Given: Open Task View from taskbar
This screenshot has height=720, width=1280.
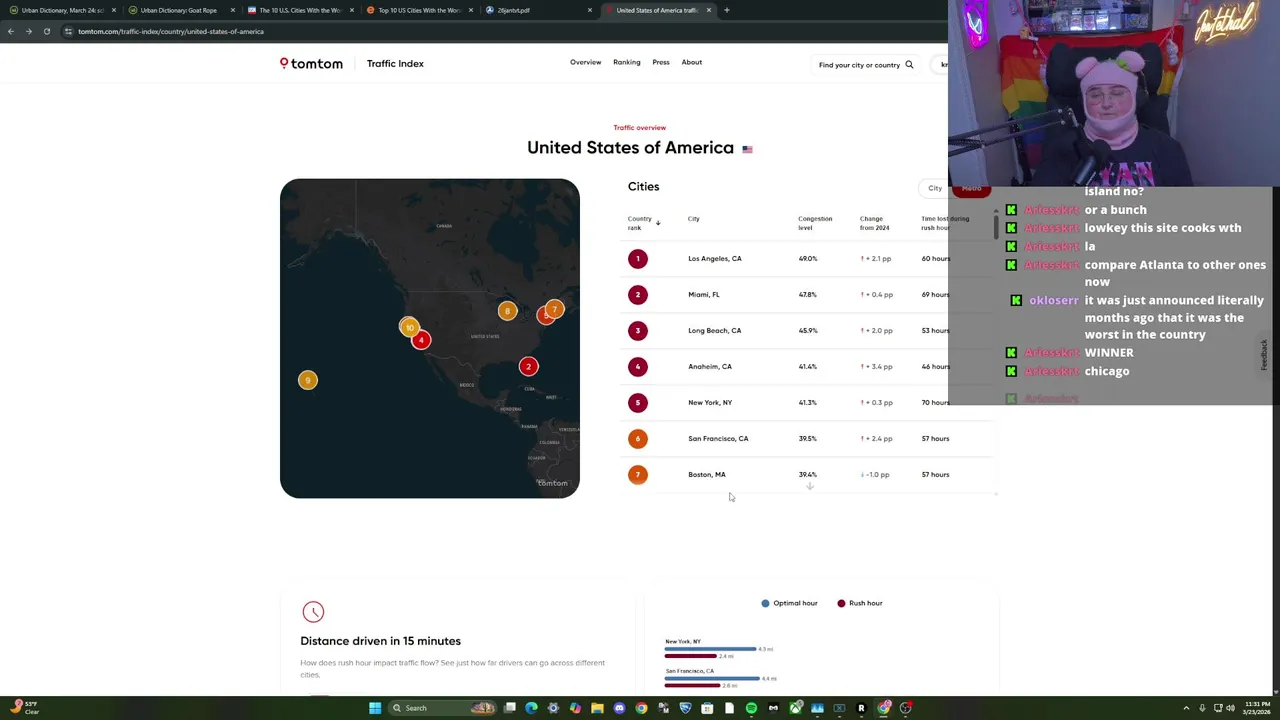Looking at the screenshot, I should 510,708.
